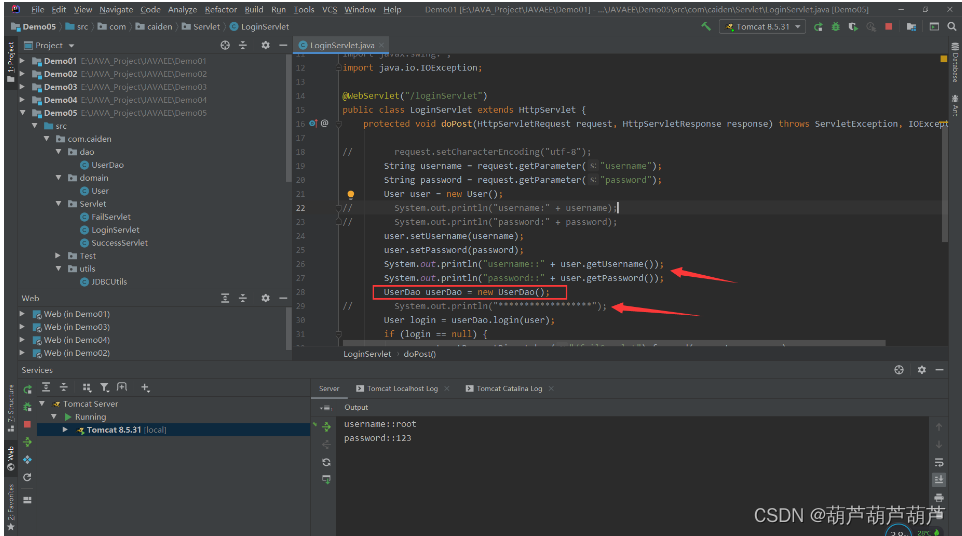Screen dimensions: 962x536
Task: Open UserDao class in project tree
Action: click(x=102, y=165)
